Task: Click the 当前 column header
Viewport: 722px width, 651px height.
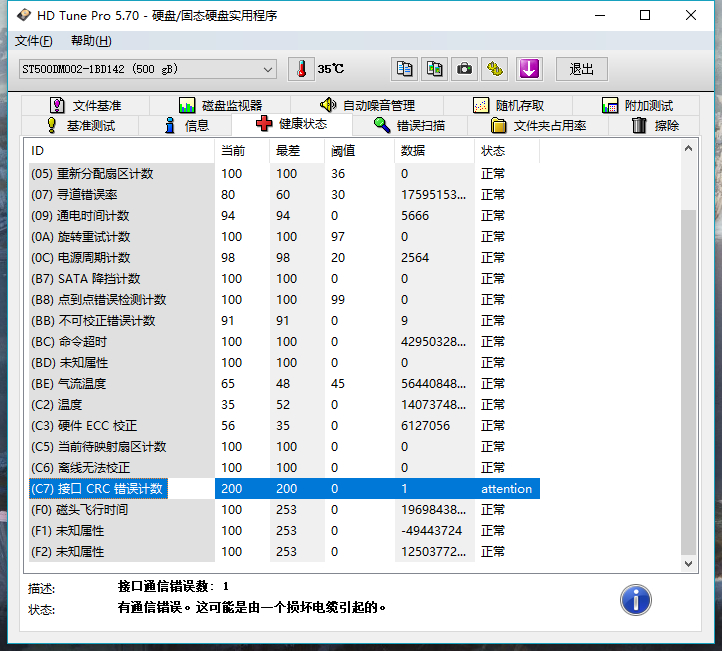Action: point(242,151)
